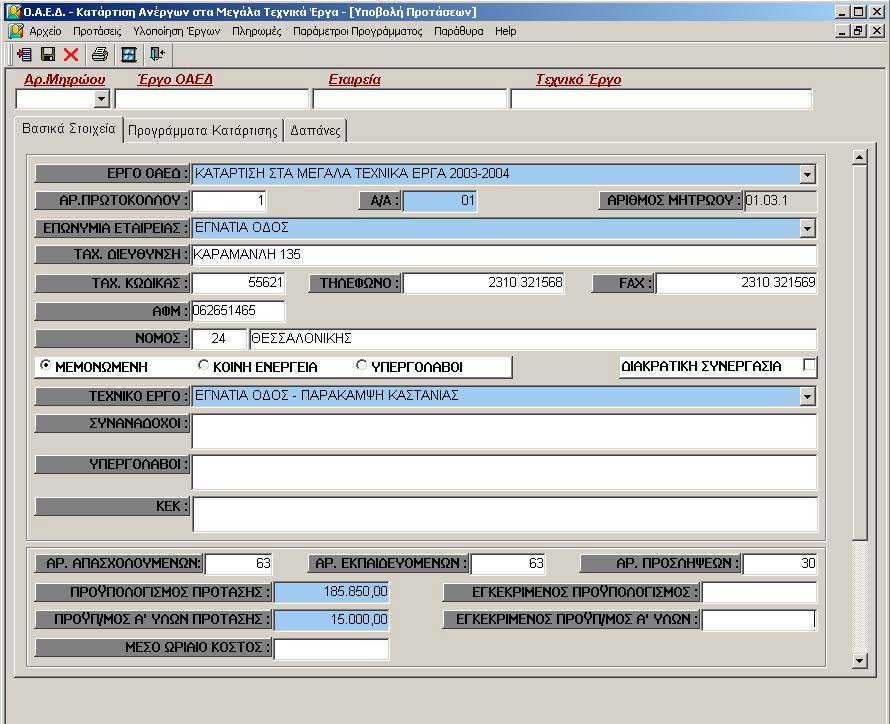Click the ΝΟΜΟΣ code field 24
Screen dimensions: 890x724
click(x=219, y=339)
